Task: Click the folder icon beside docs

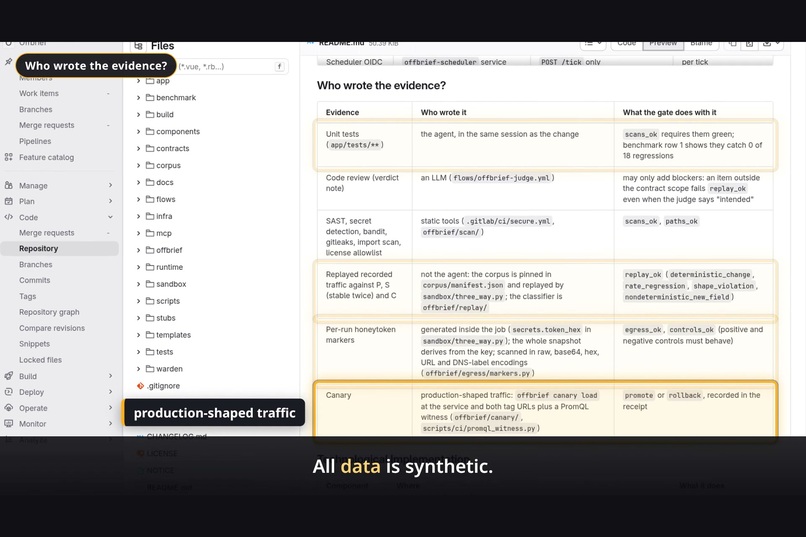Action: [x=150, y=182]
